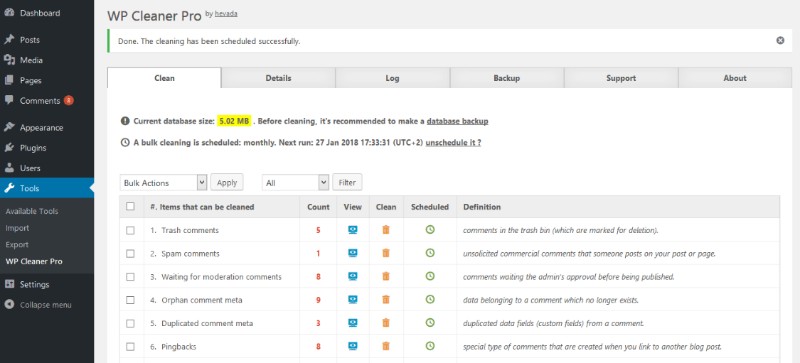800x363 pixels.
Task: Click scheduled clock for Duplicated comment meta
Action: click(430, 323)
